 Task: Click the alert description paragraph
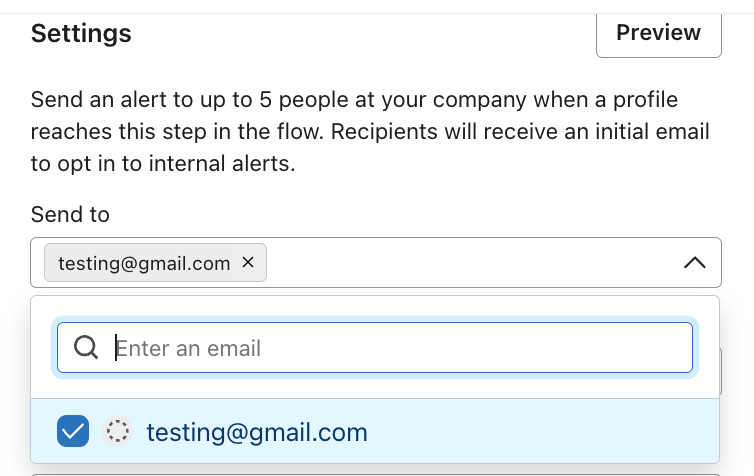[x=370, y=132]
